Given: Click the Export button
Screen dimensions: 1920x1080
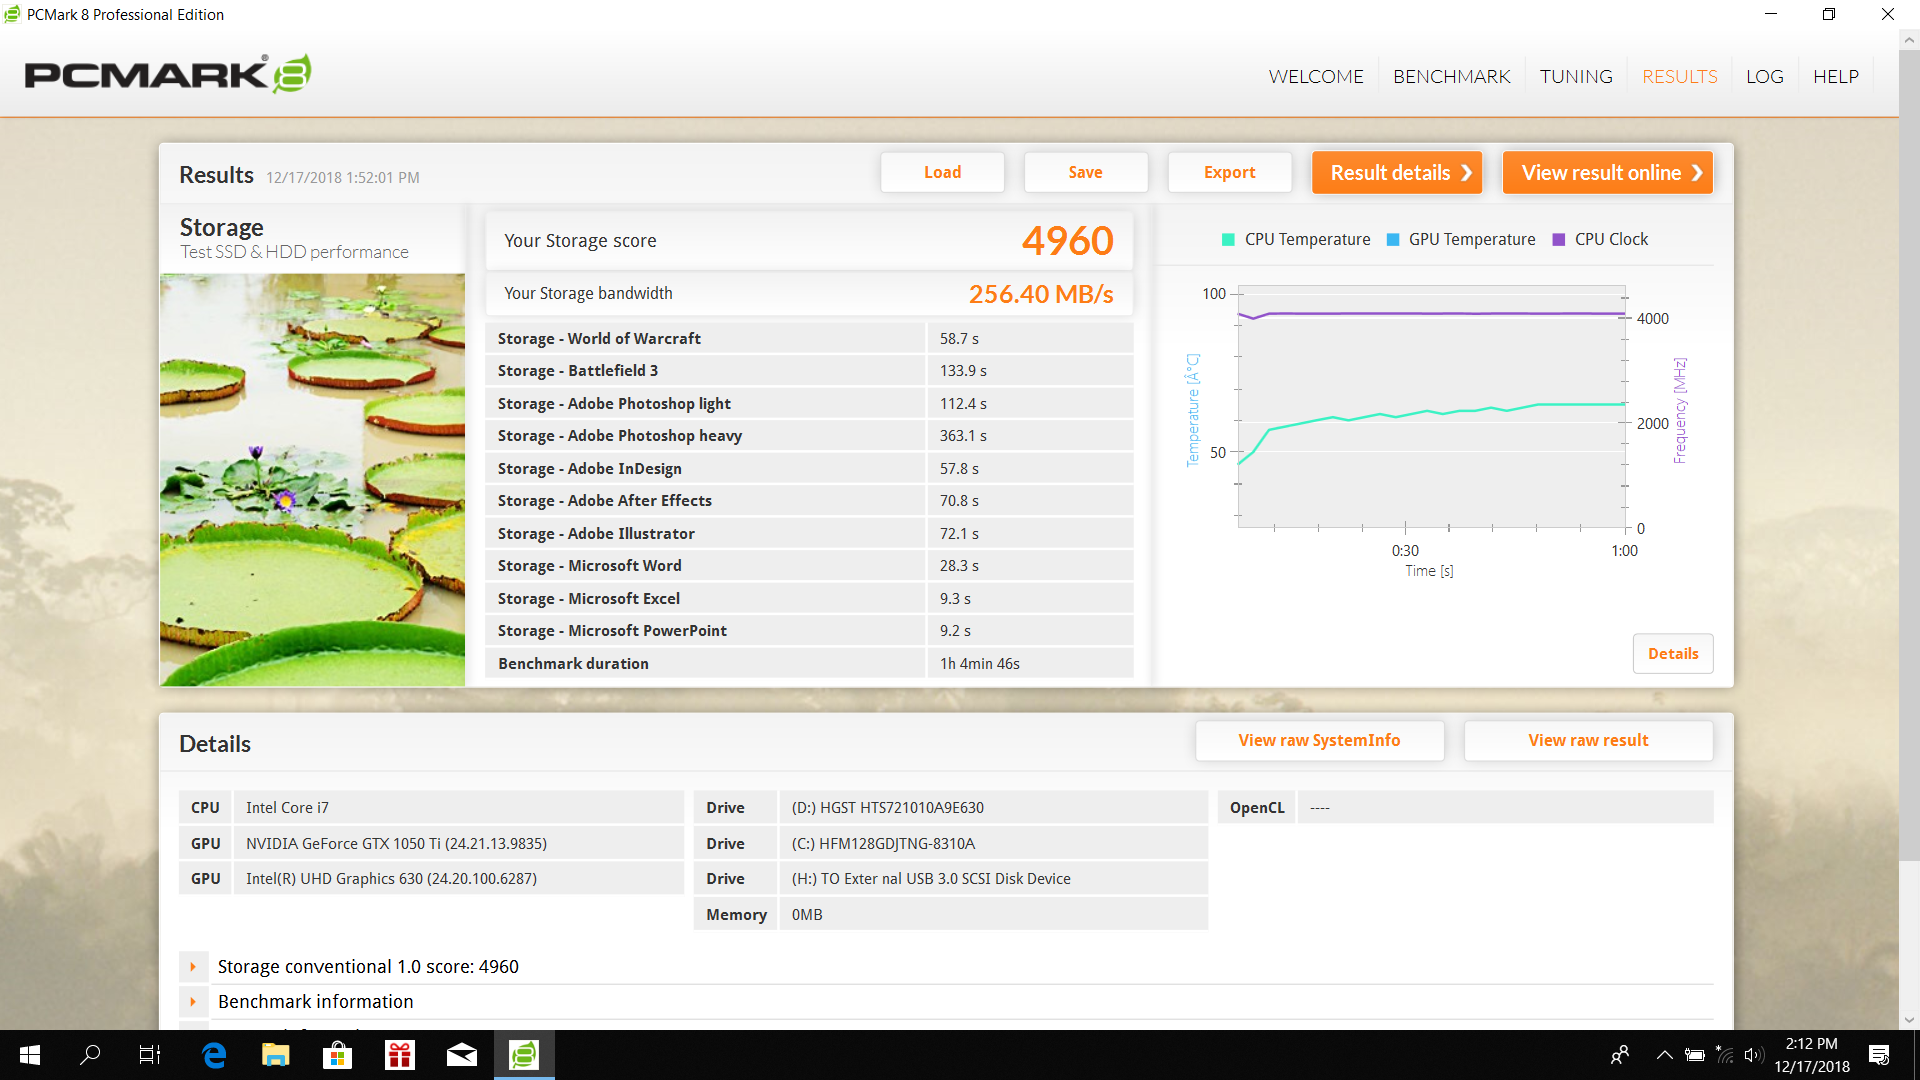Looking at the screenshot, I should [1229, 172].
